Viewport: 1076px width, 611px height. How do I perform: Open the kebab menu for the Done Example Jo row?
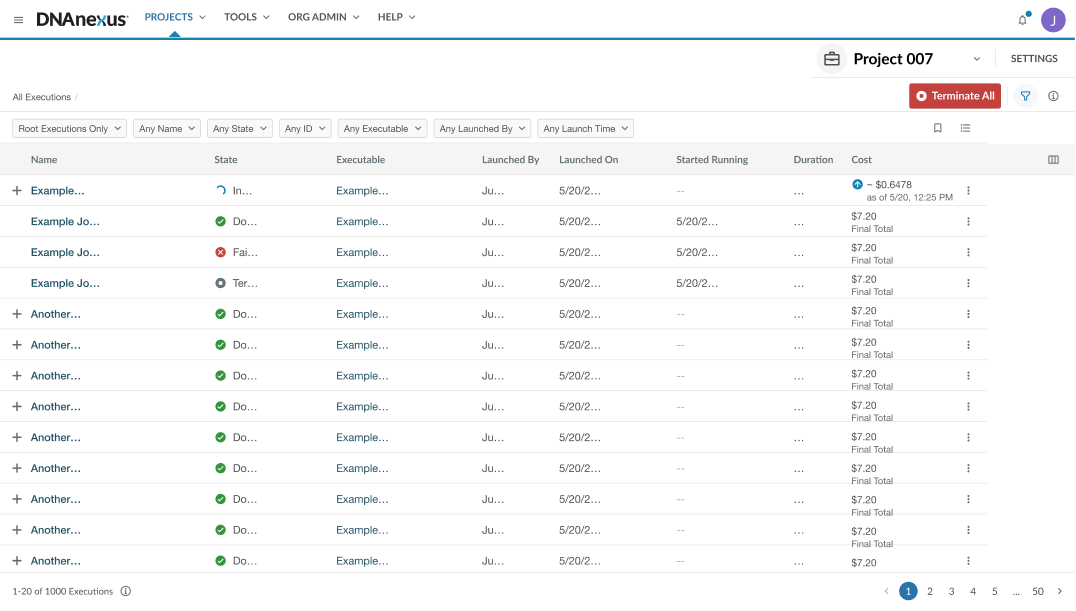(x=968, y=222)
